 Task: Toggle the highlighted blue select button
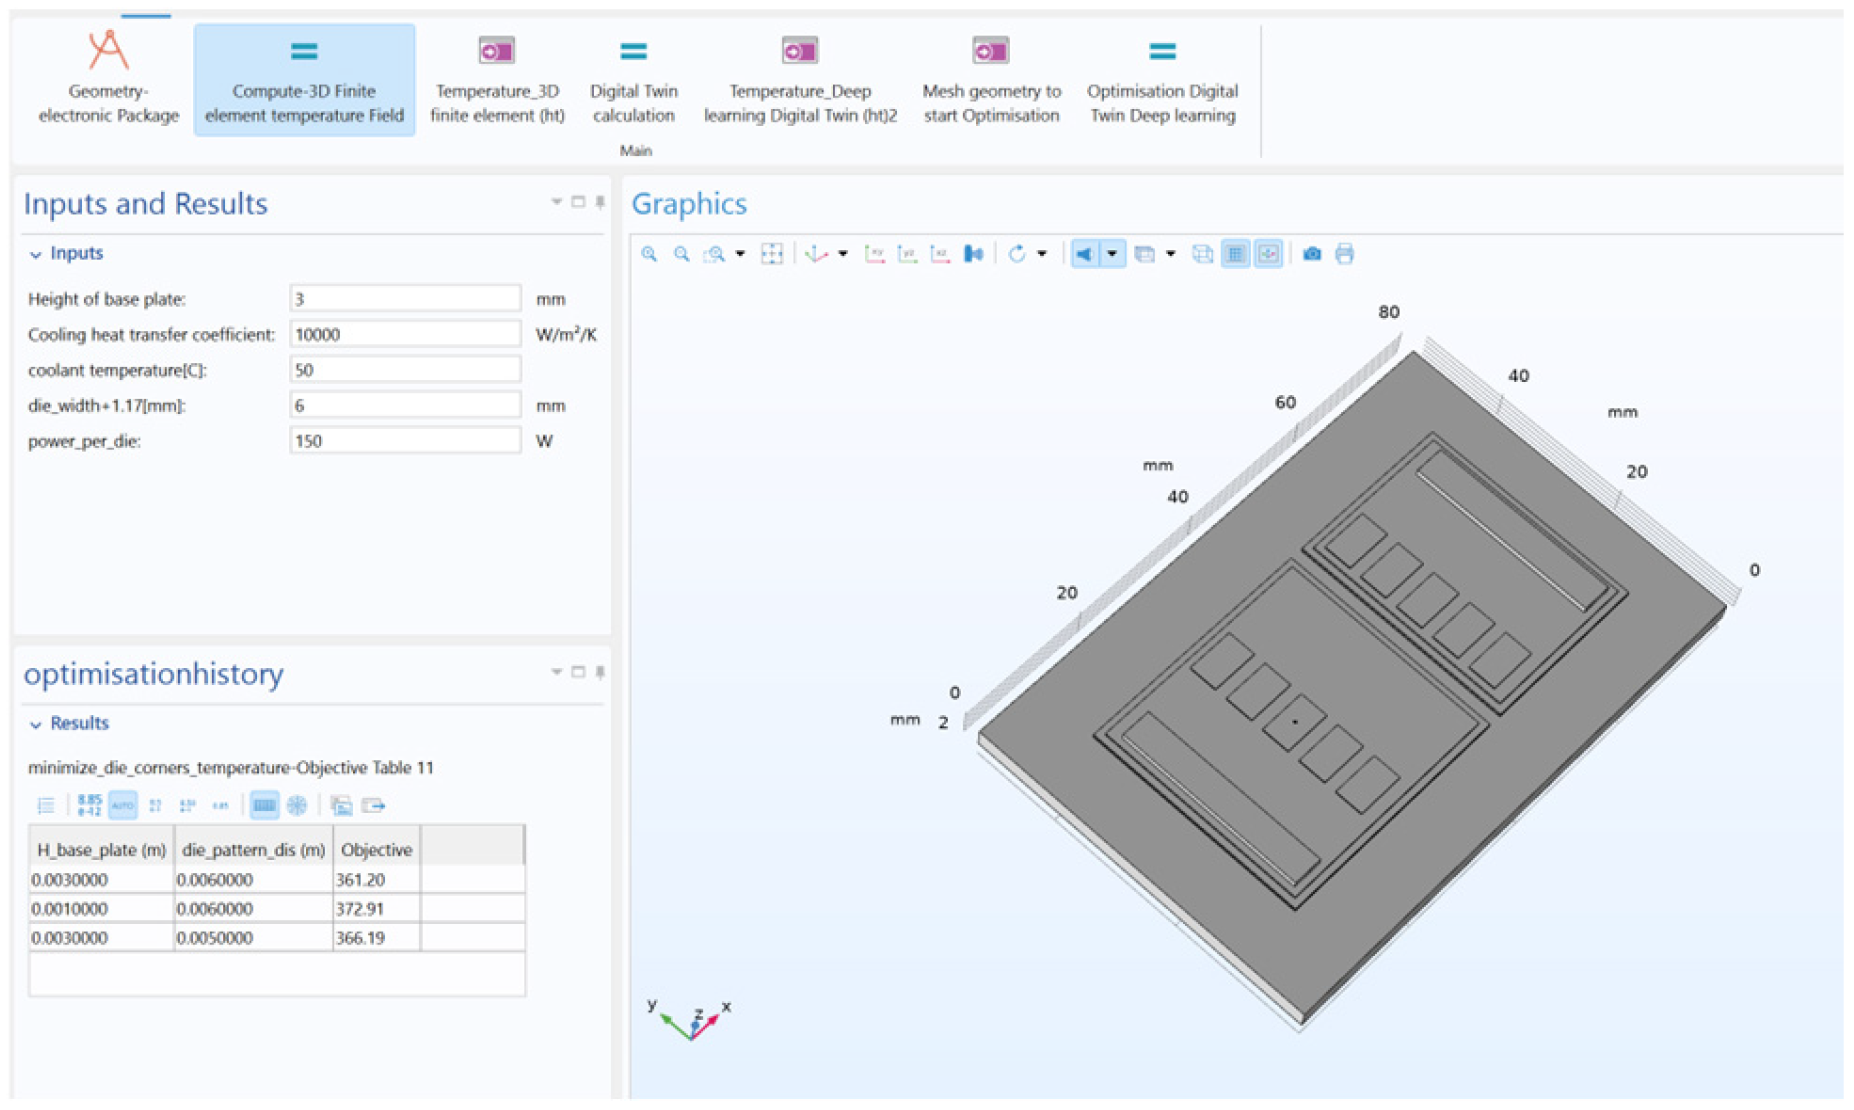[x=1084, y=254]
